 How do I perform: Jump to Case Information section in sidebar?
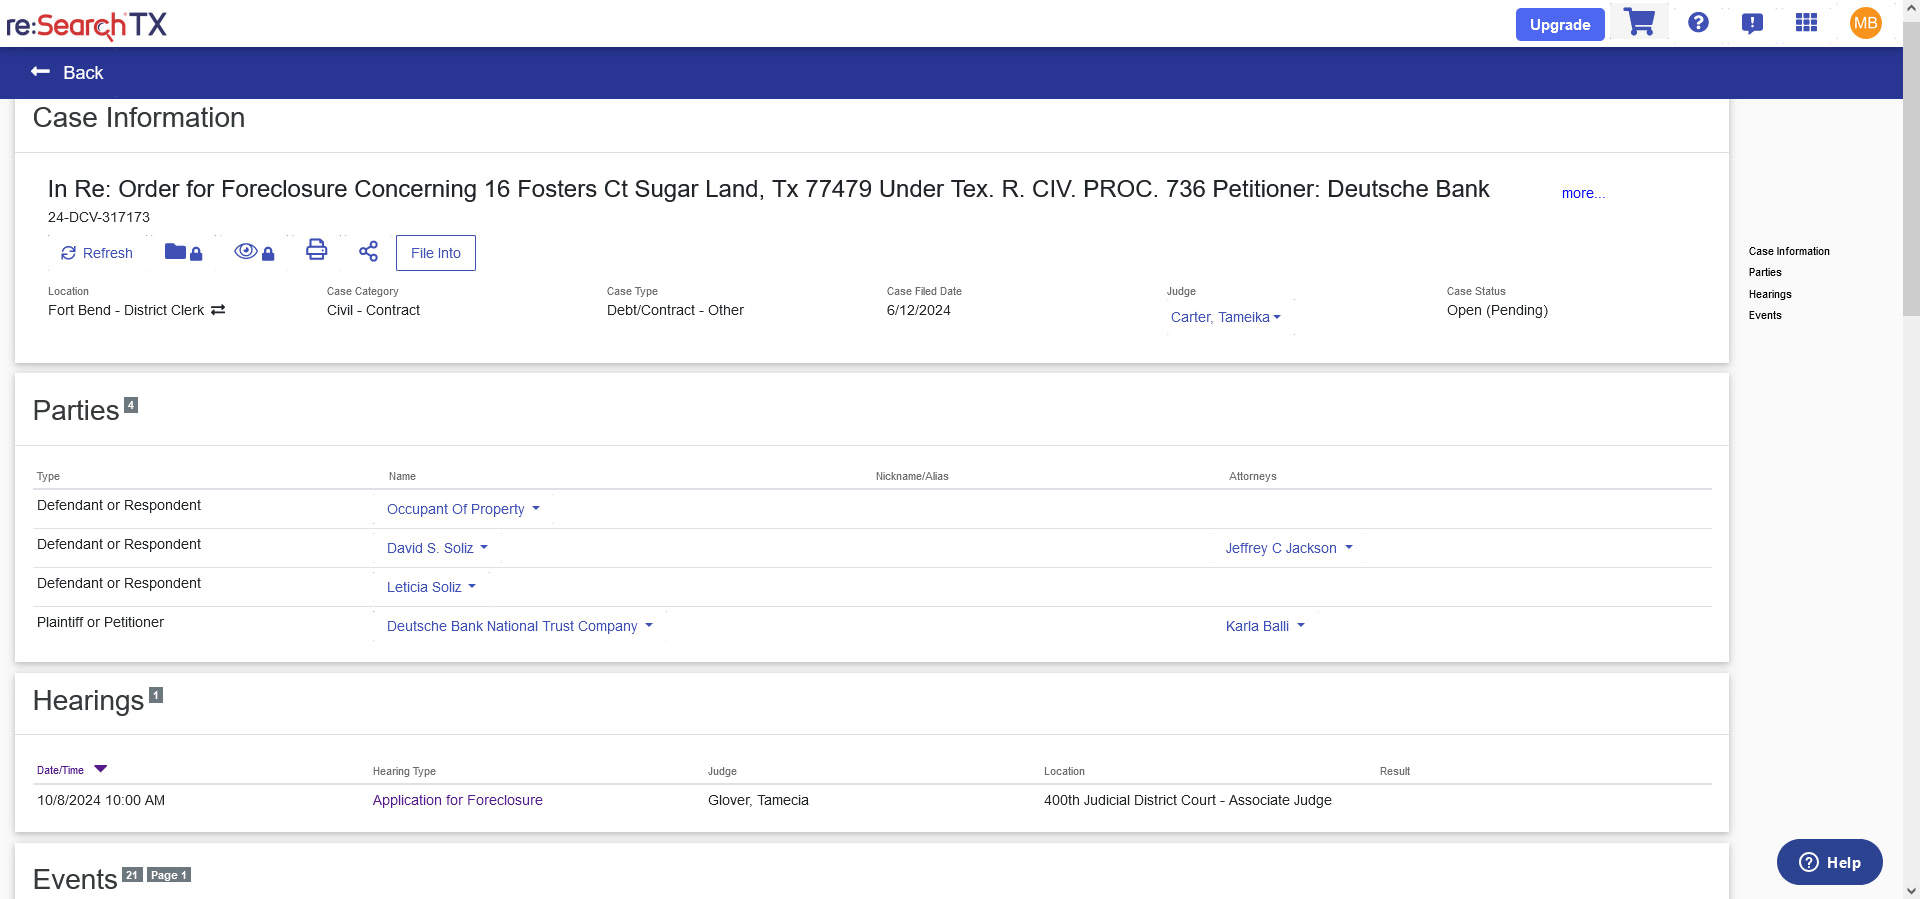point(1789,251)
